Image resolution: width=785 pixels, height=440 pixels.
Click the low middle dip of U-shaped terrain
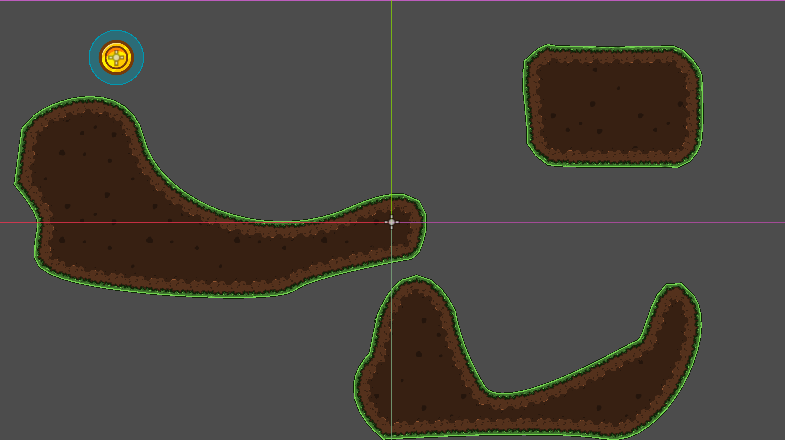[x=540, y=400]
